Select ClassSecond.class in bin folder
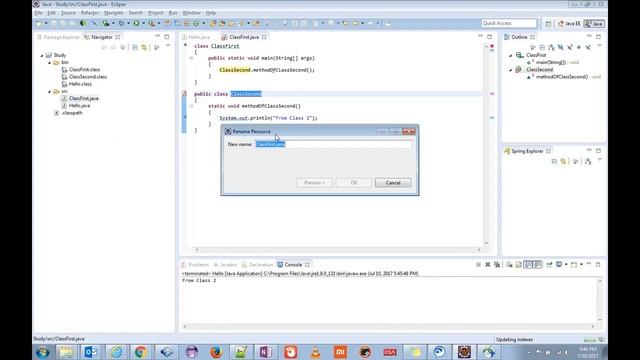 88,77
